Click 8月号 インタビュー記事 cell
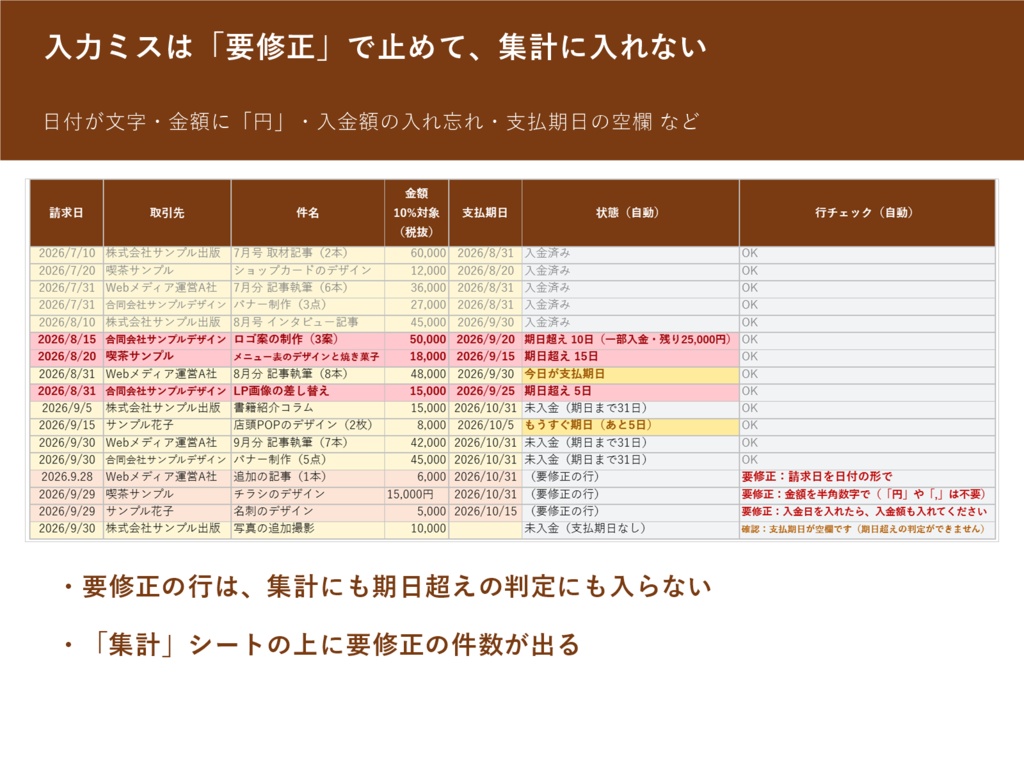The width and height of the screenshot is (1024, 768). [308, 322]
